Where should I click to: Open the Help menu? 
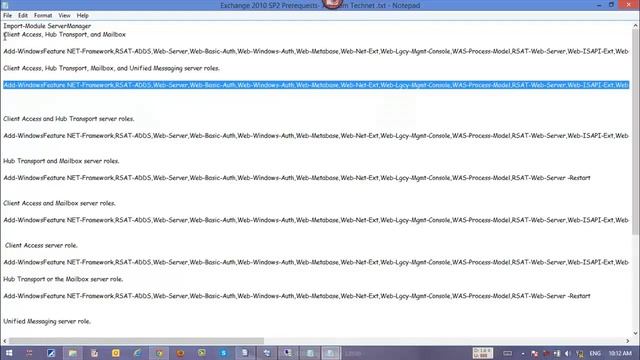click(82, 16)
